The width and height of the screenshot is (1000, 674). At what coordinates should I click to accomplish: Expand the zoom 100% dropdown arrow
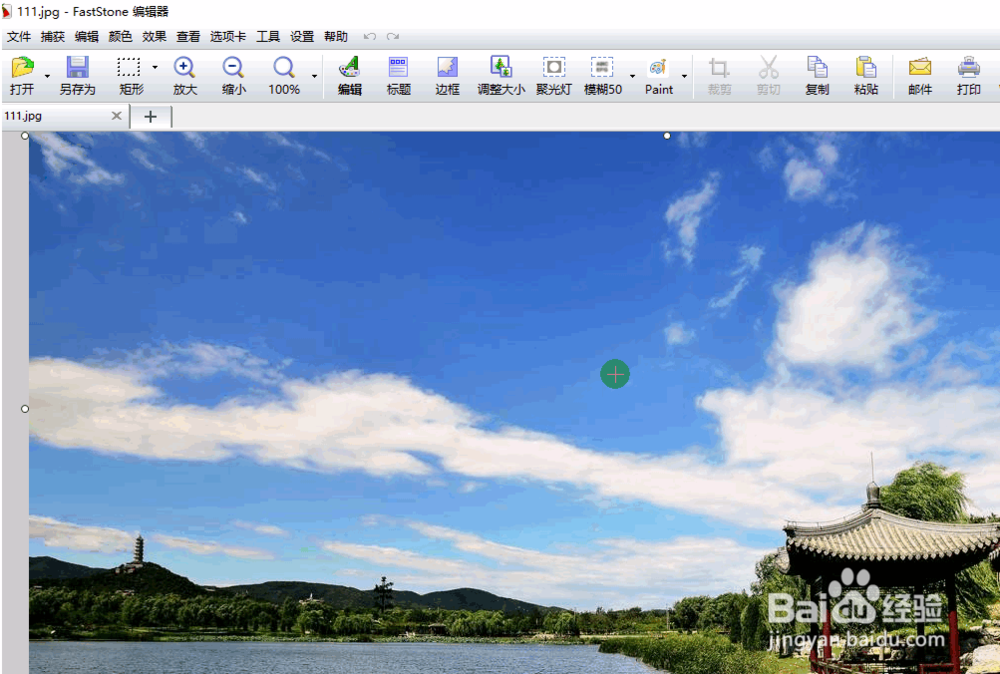coord(314,76)
